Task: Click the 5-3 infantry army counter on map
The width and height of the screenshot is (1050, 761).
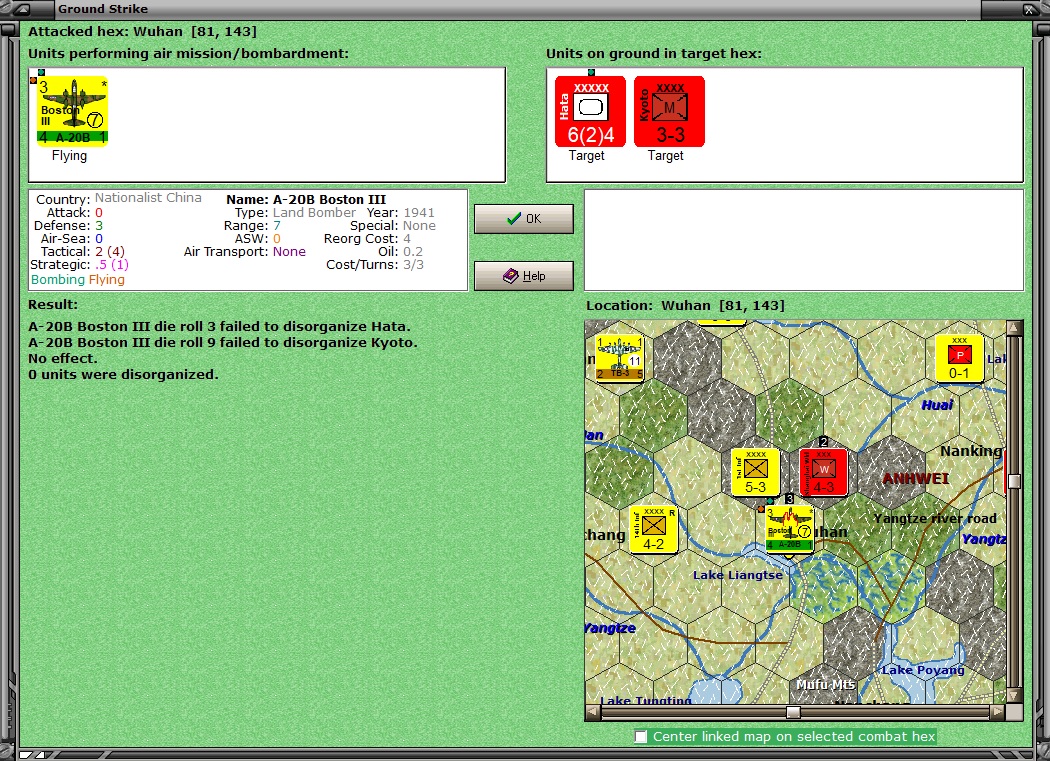Action: click(x=755, y=472)
